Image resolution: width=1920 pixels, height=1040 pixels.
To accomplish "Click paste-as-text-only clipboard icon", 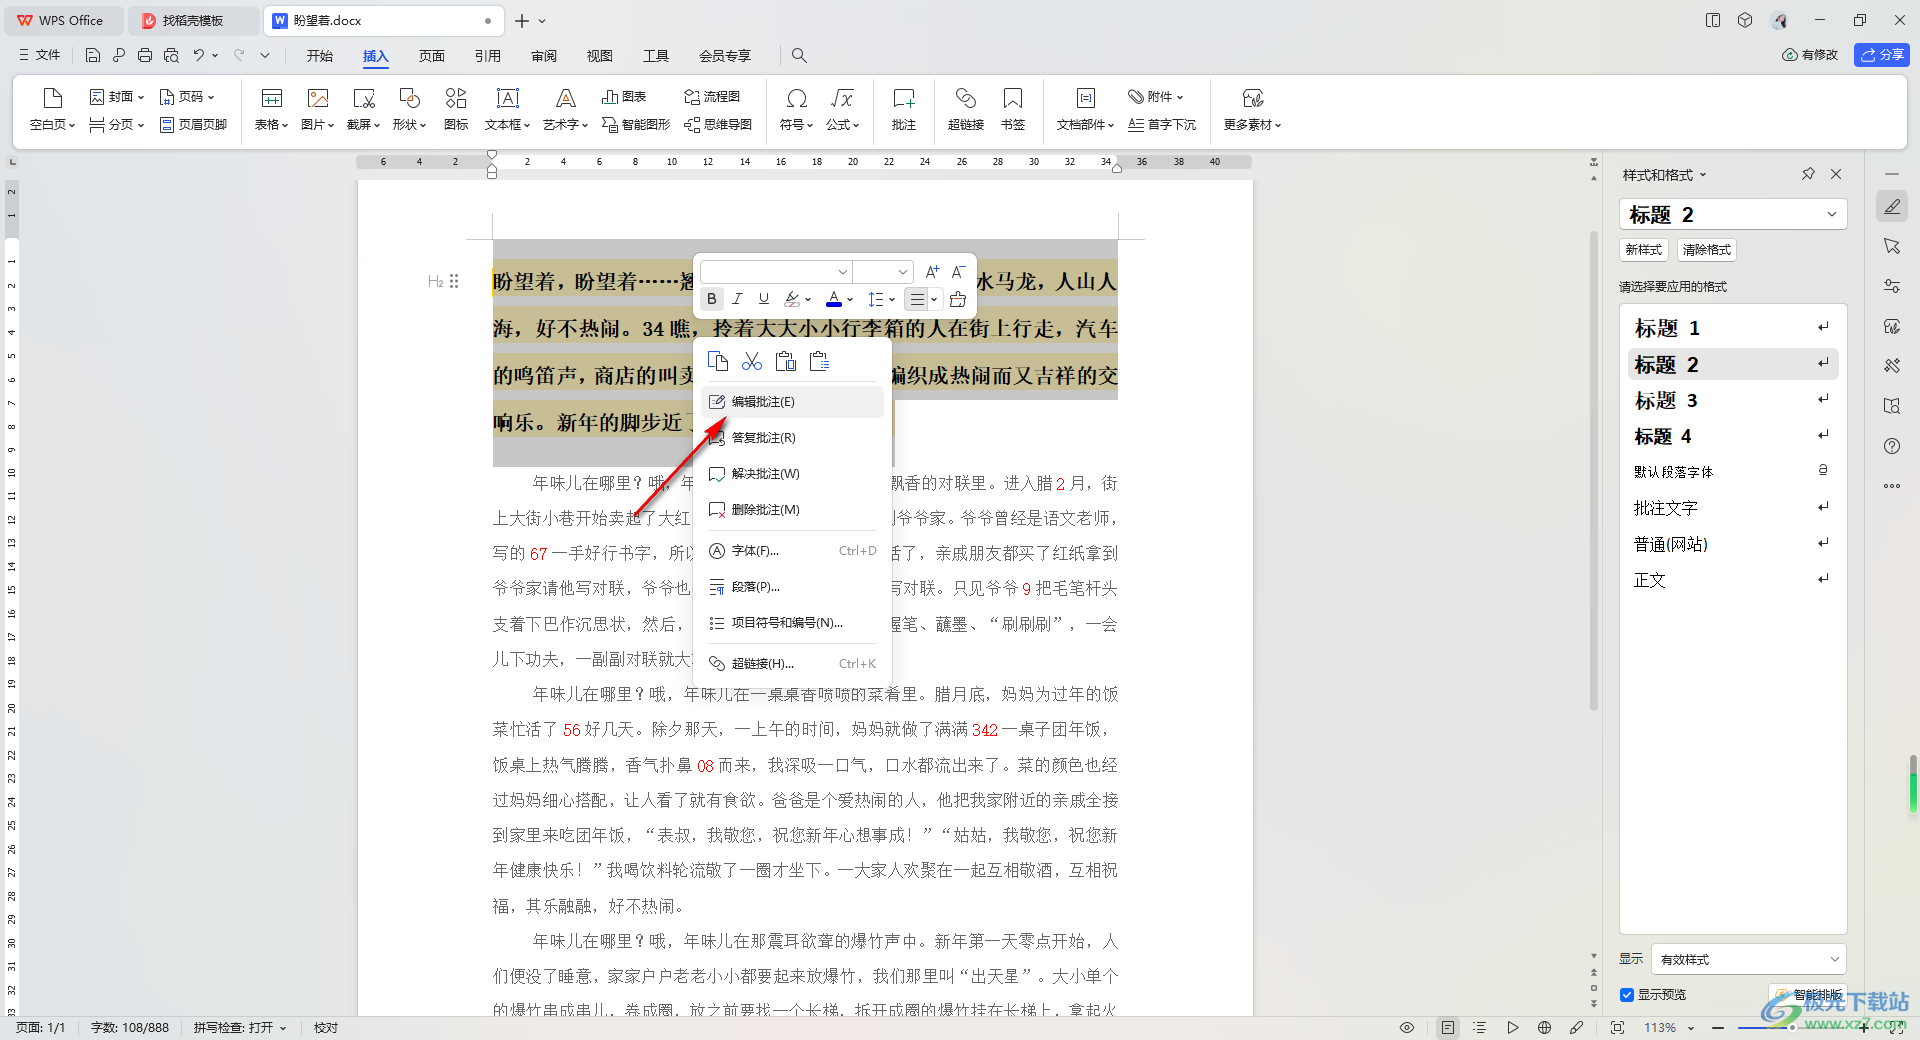I will pyautogui.click(x=820, y=361).
